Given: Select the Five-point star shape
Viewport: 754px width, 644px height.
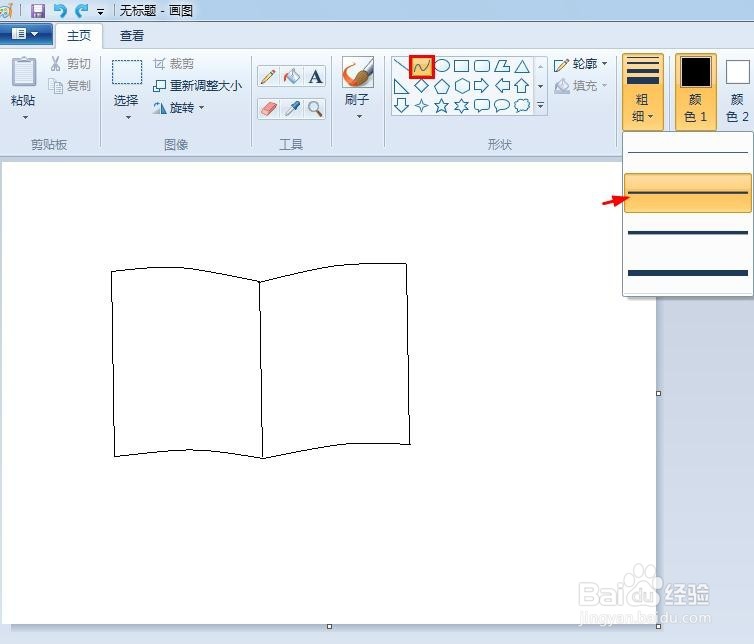Looking at the screenshot, I should click(442, 105).
